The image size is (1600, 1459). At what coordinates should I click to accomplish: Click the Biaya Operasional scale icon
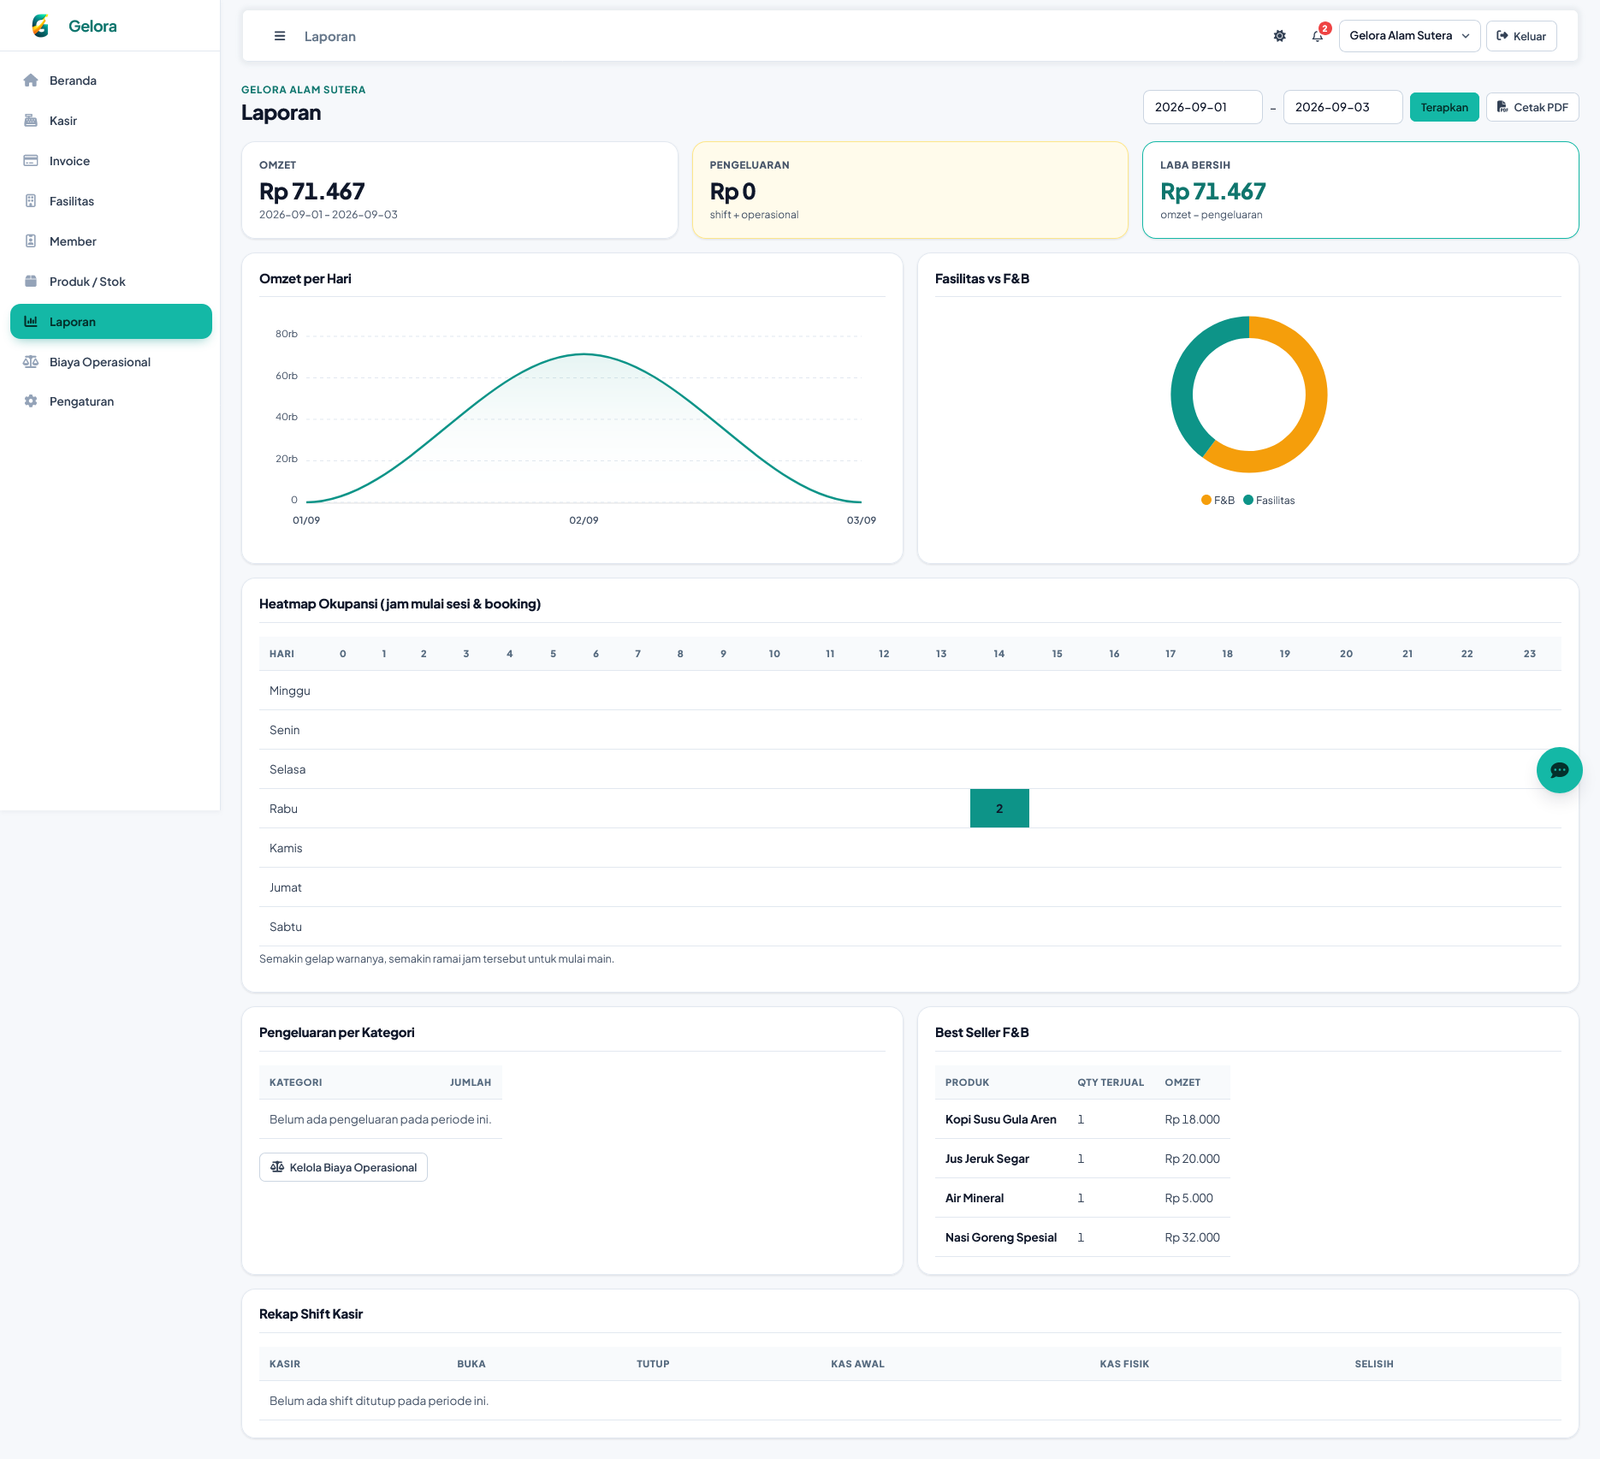pos(31,362)
